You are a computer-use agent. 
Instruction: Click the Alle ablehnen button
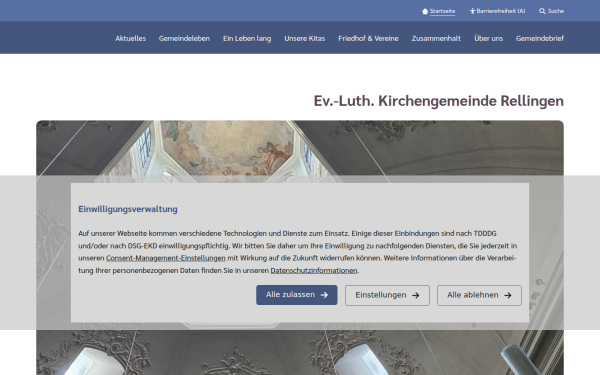tap(479, 295)
